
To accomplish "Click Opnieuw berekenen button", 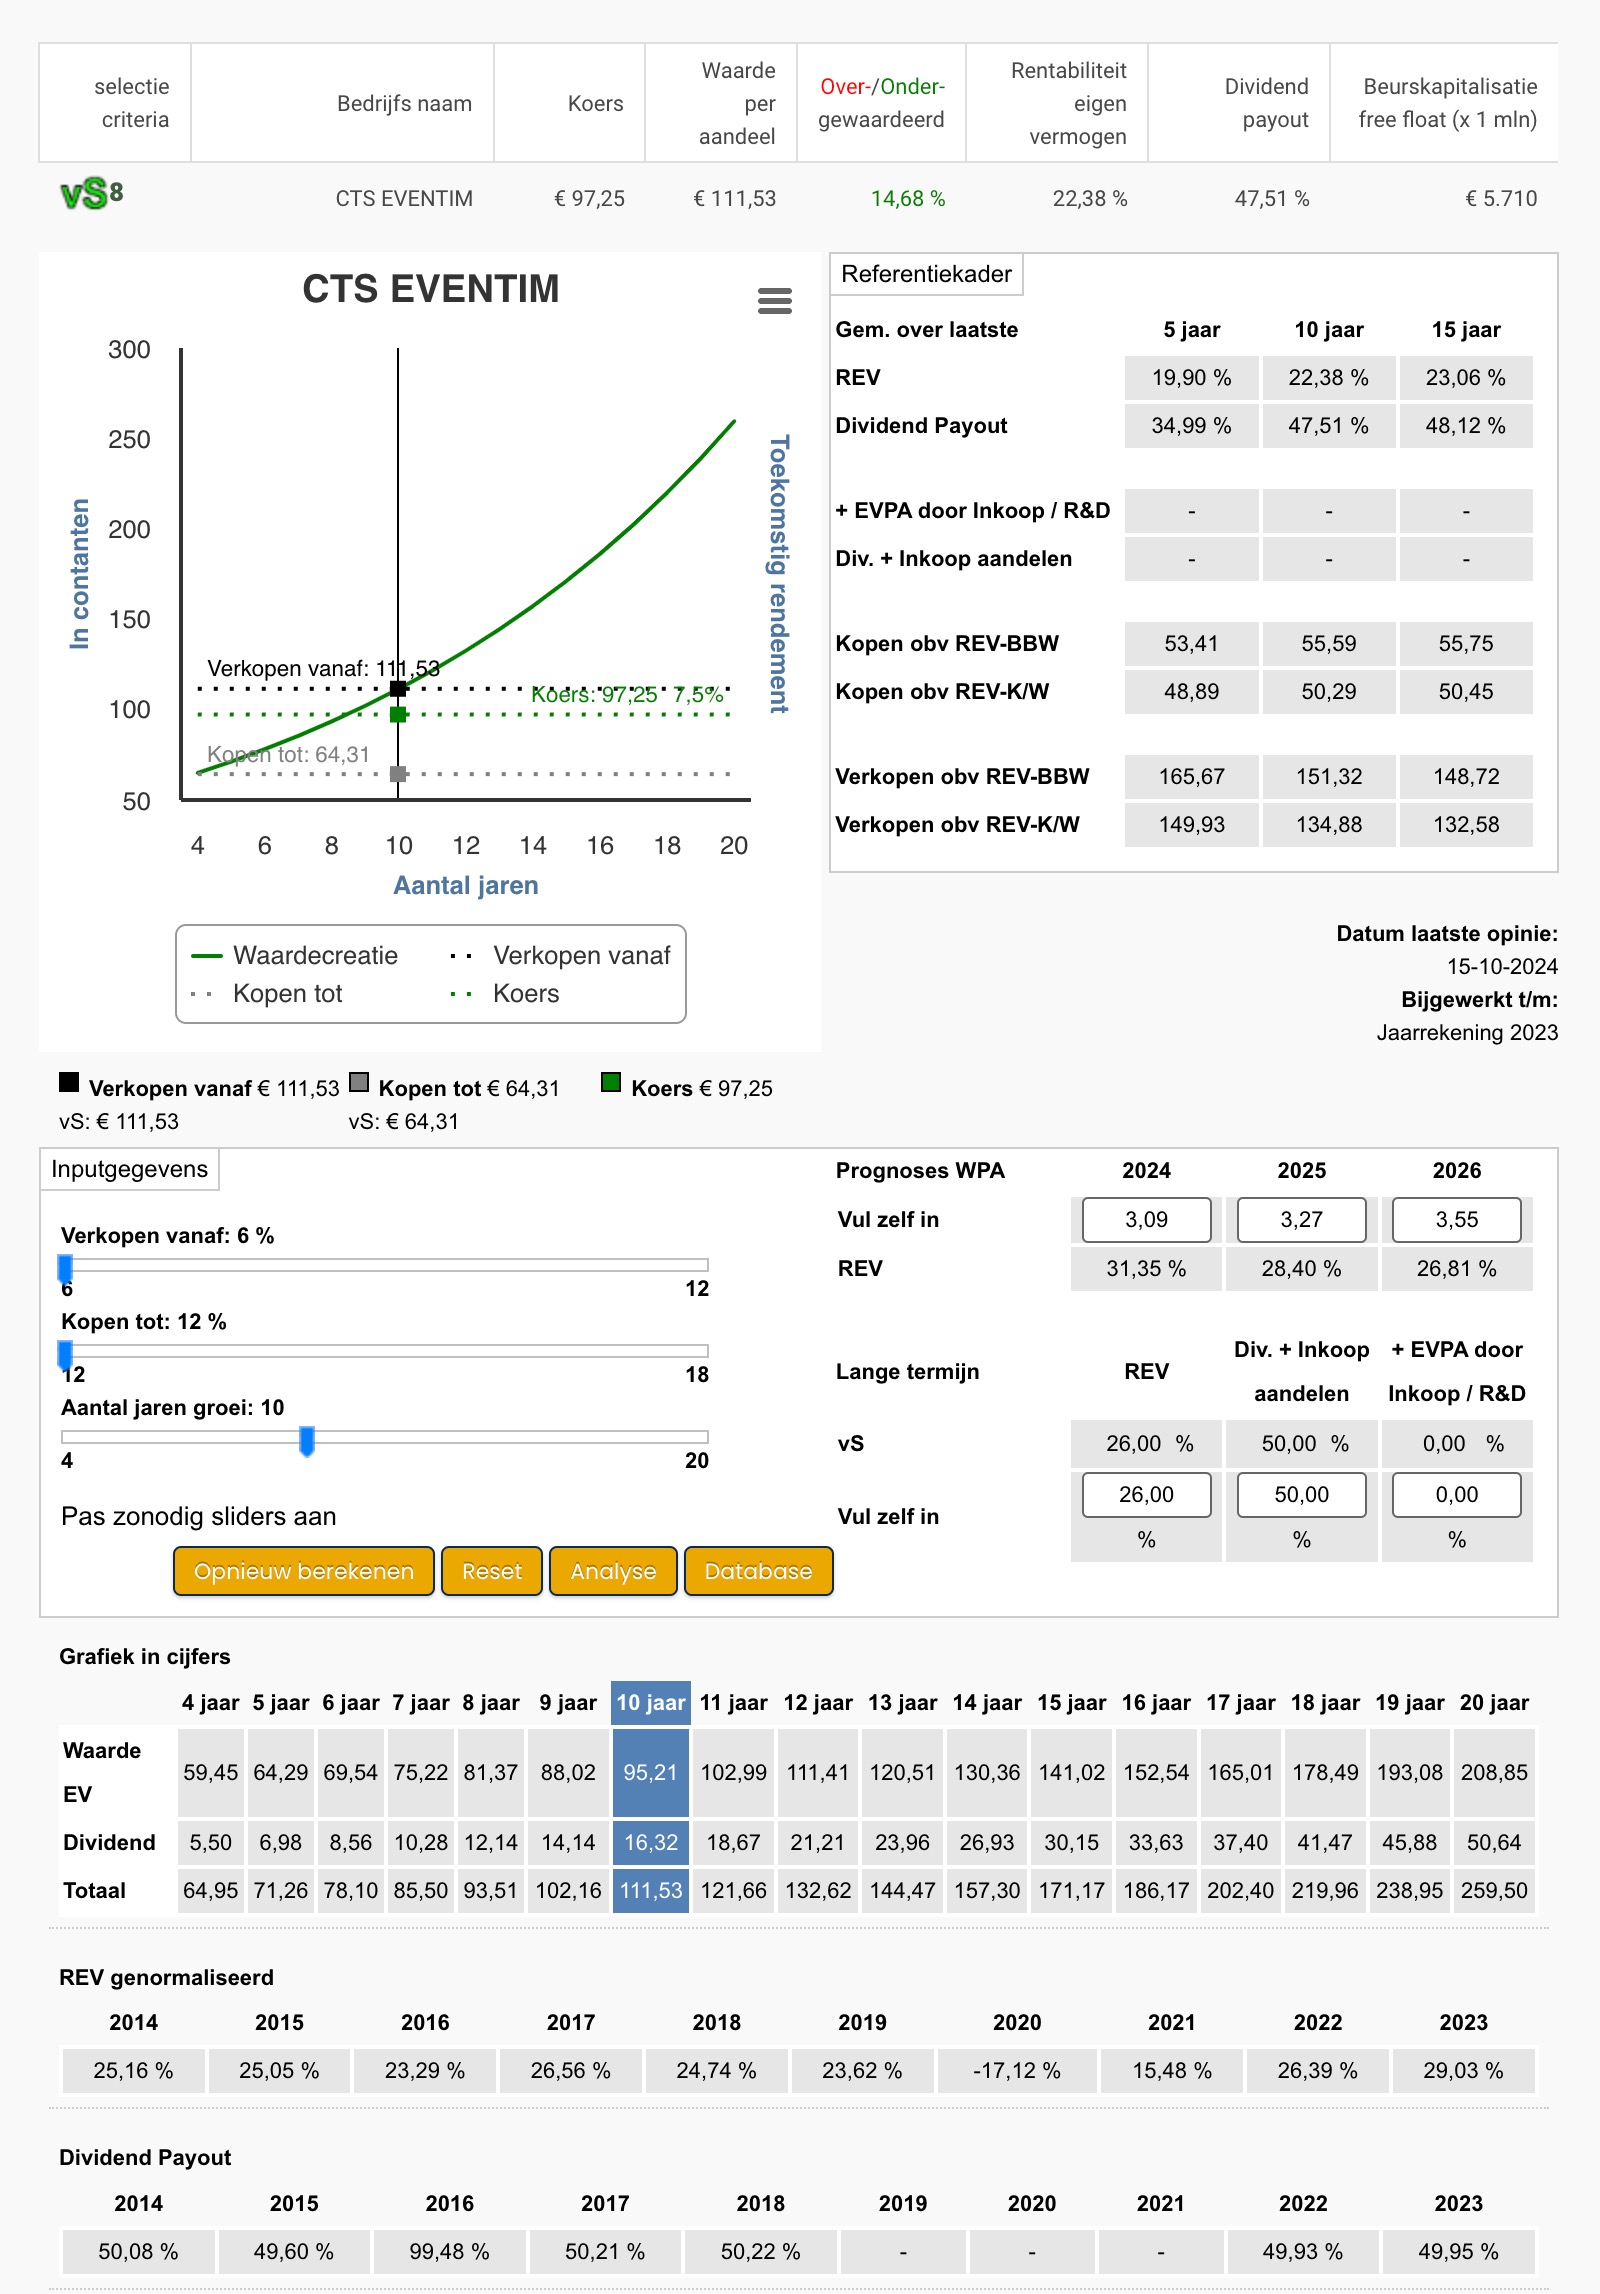I will 304,1571.
